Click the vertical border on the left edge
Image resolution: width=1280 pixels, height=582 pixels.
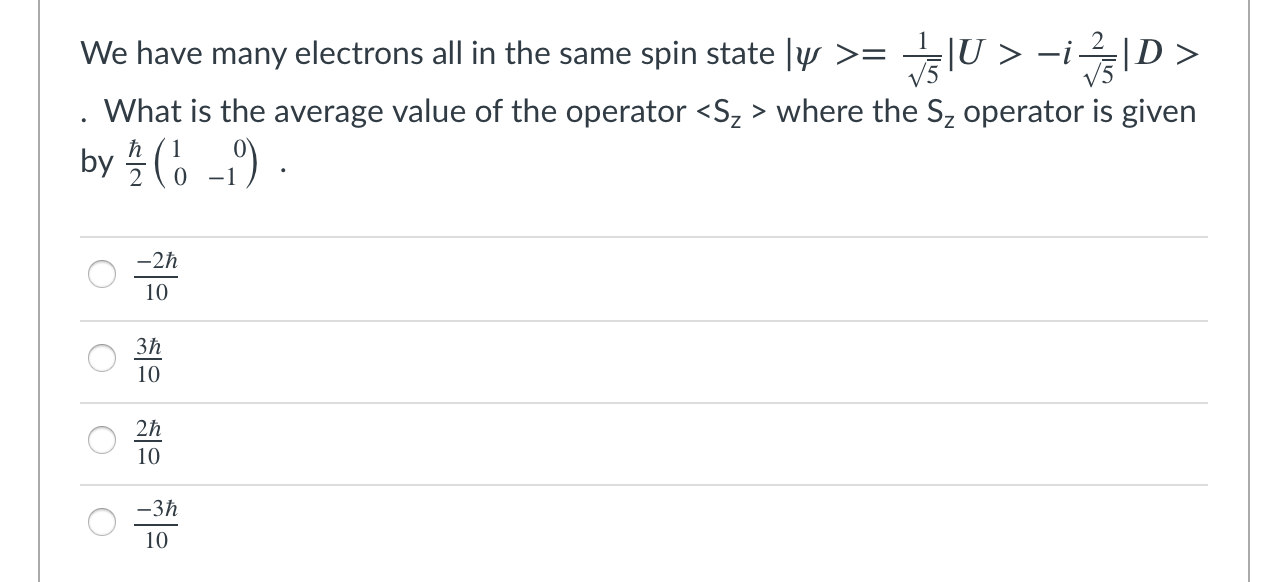tap(39, 290)
